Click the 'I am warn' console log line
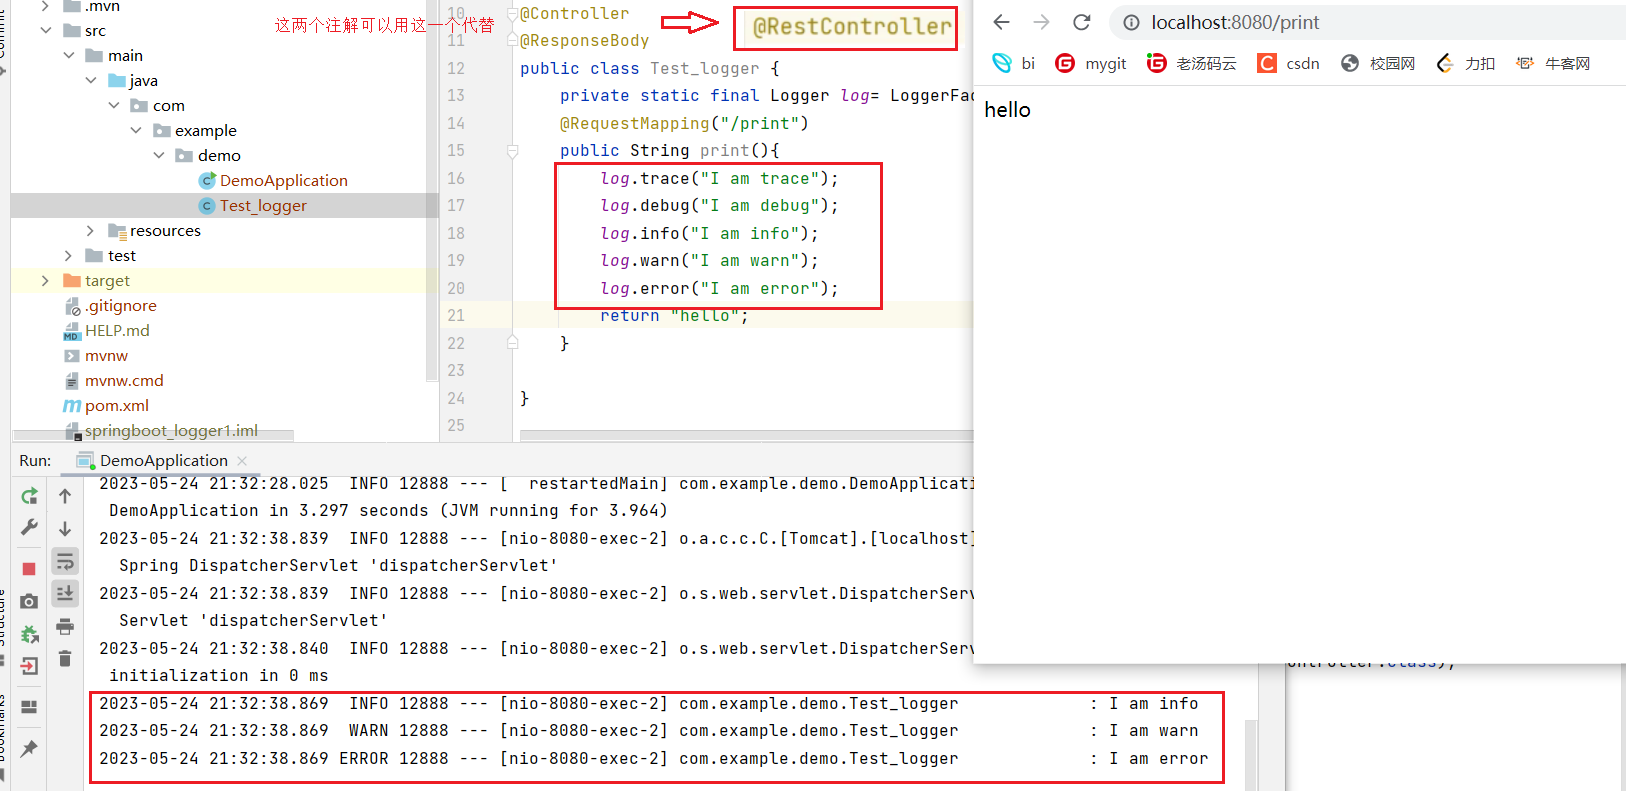The width and height of the screenshot is (1646, 791). point(648,731)
